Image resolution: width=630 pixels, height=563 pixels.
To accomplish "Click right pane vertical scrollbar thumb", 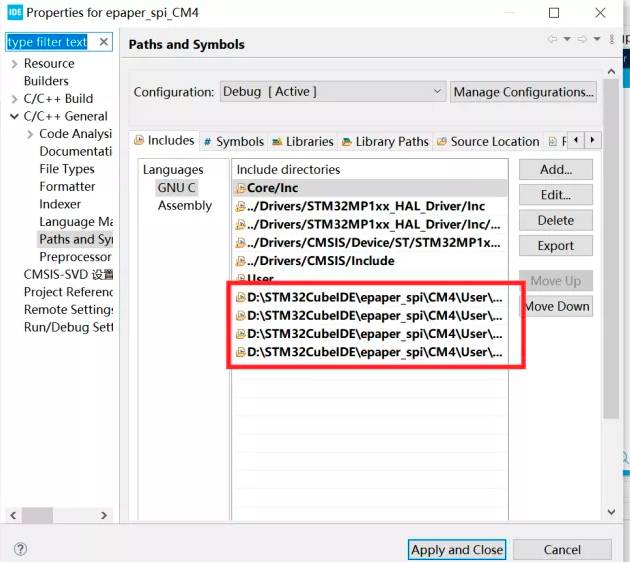I will click(611, 249).
